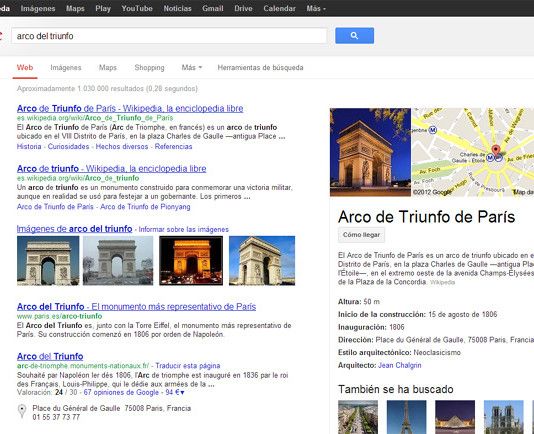This screenshot has width=534, height=434.
Task: Open Imágenes de arco del triunfo link
Action: (74, 229)
